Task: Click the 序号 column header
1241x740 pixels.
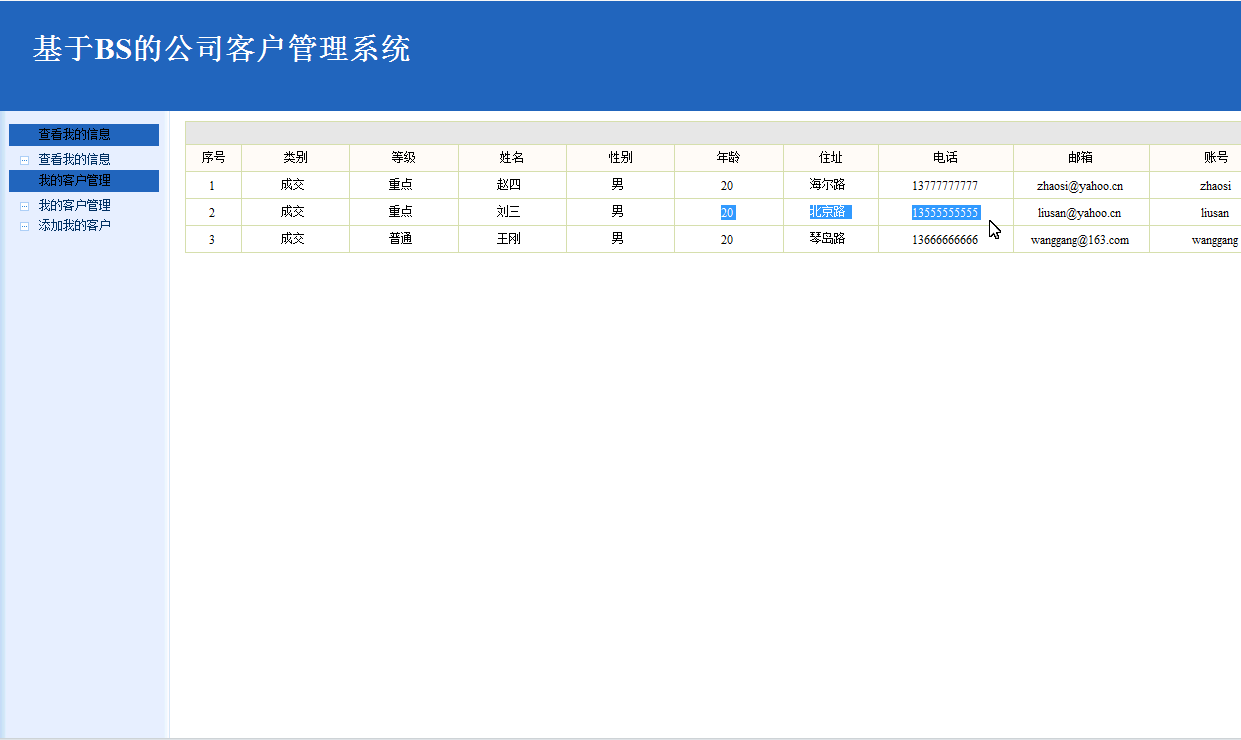Action: (x=213, y=158)
